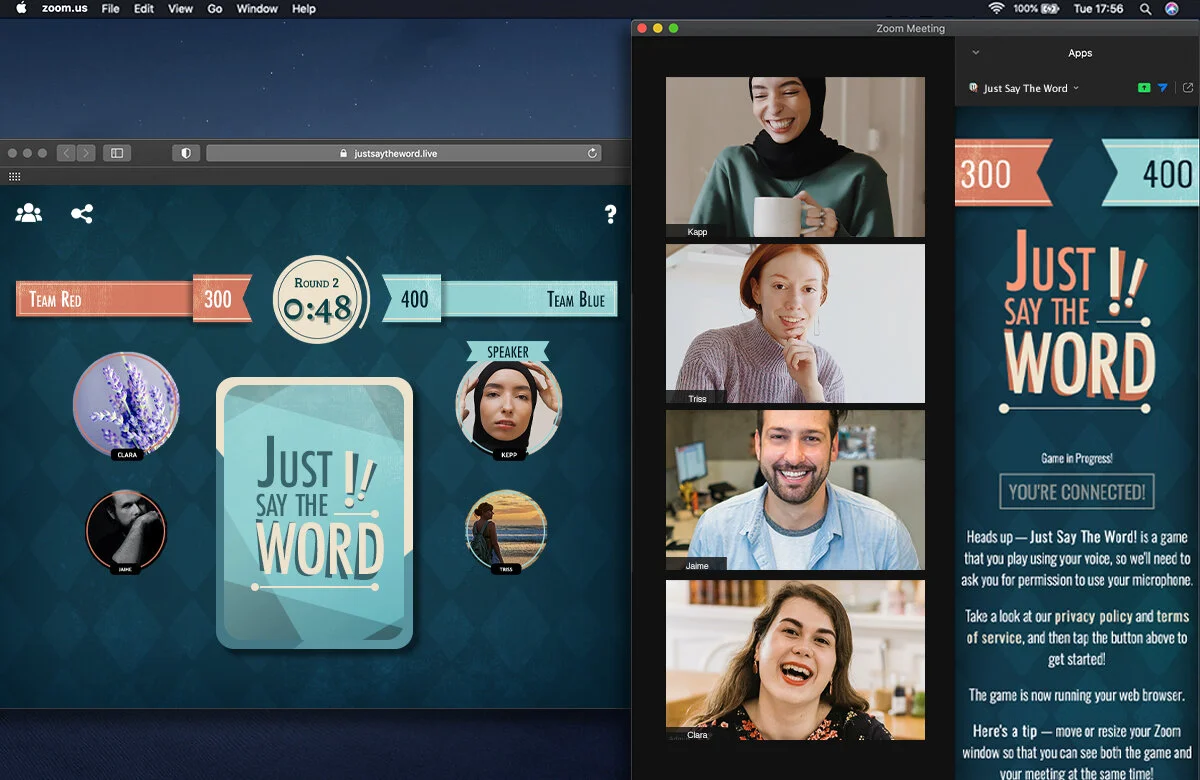Select Jaime's black and white avatar

pos(126,530)
